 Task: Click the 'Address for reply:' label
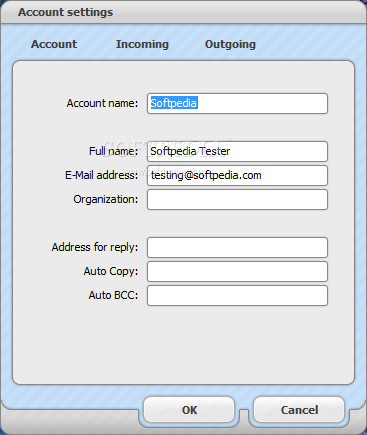coord(95,247)
